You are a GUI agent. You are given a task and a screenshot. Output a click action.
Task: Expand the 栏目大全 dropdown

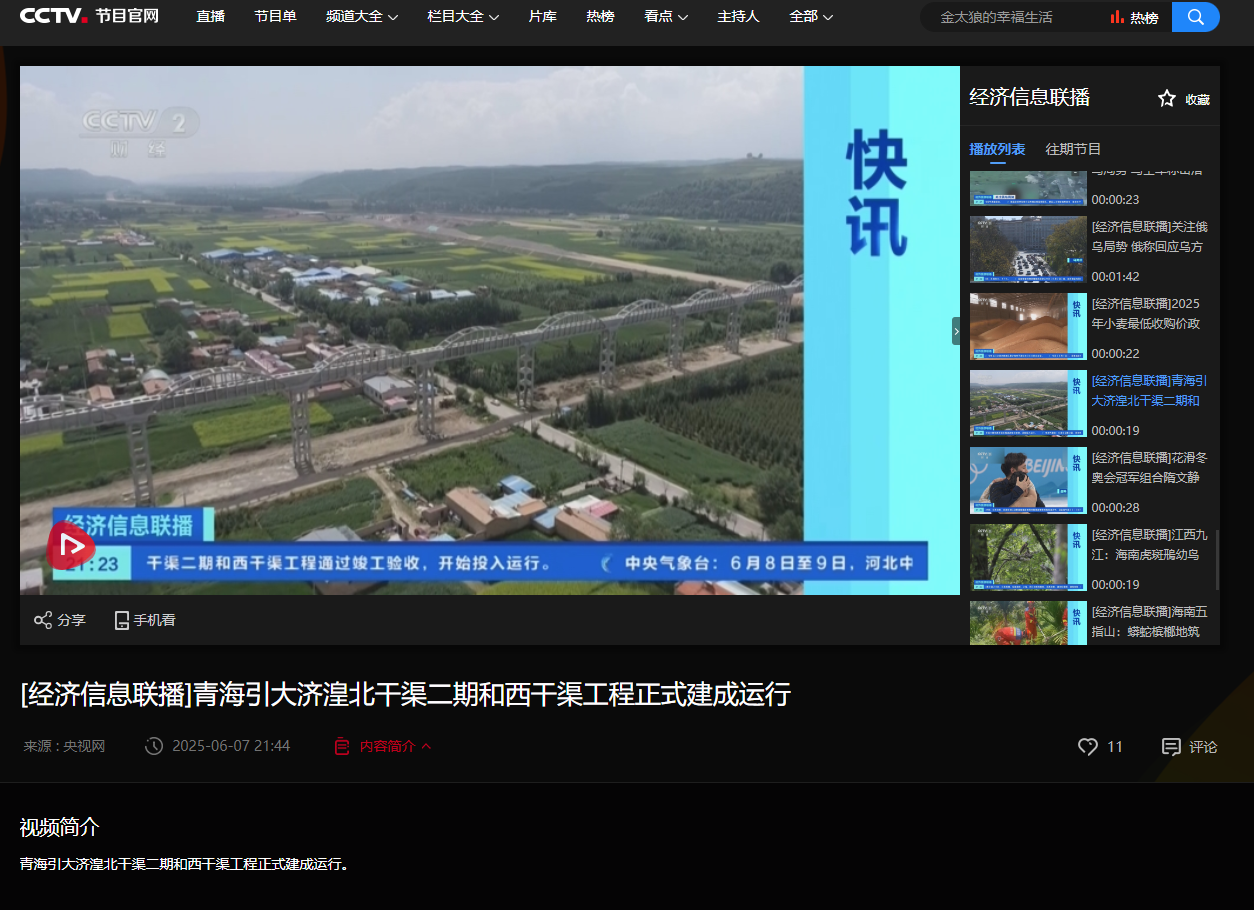pyautogui.click(x=463, y=16)
